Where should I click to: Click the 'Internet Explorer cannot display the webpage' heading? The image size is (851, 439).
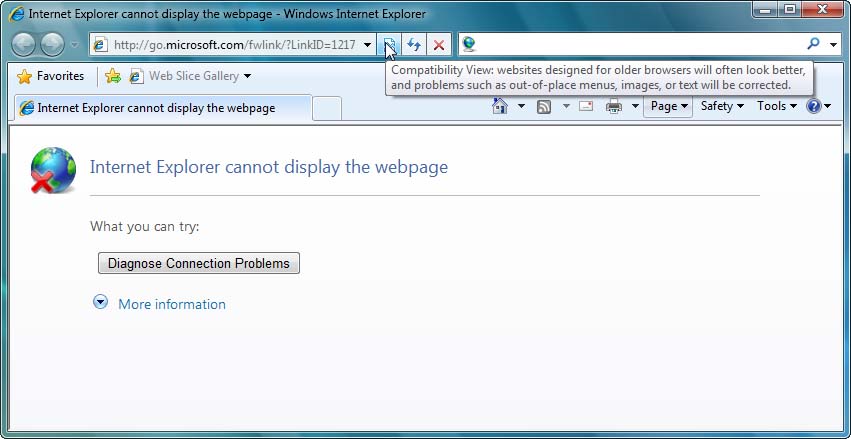coord(269,167)
